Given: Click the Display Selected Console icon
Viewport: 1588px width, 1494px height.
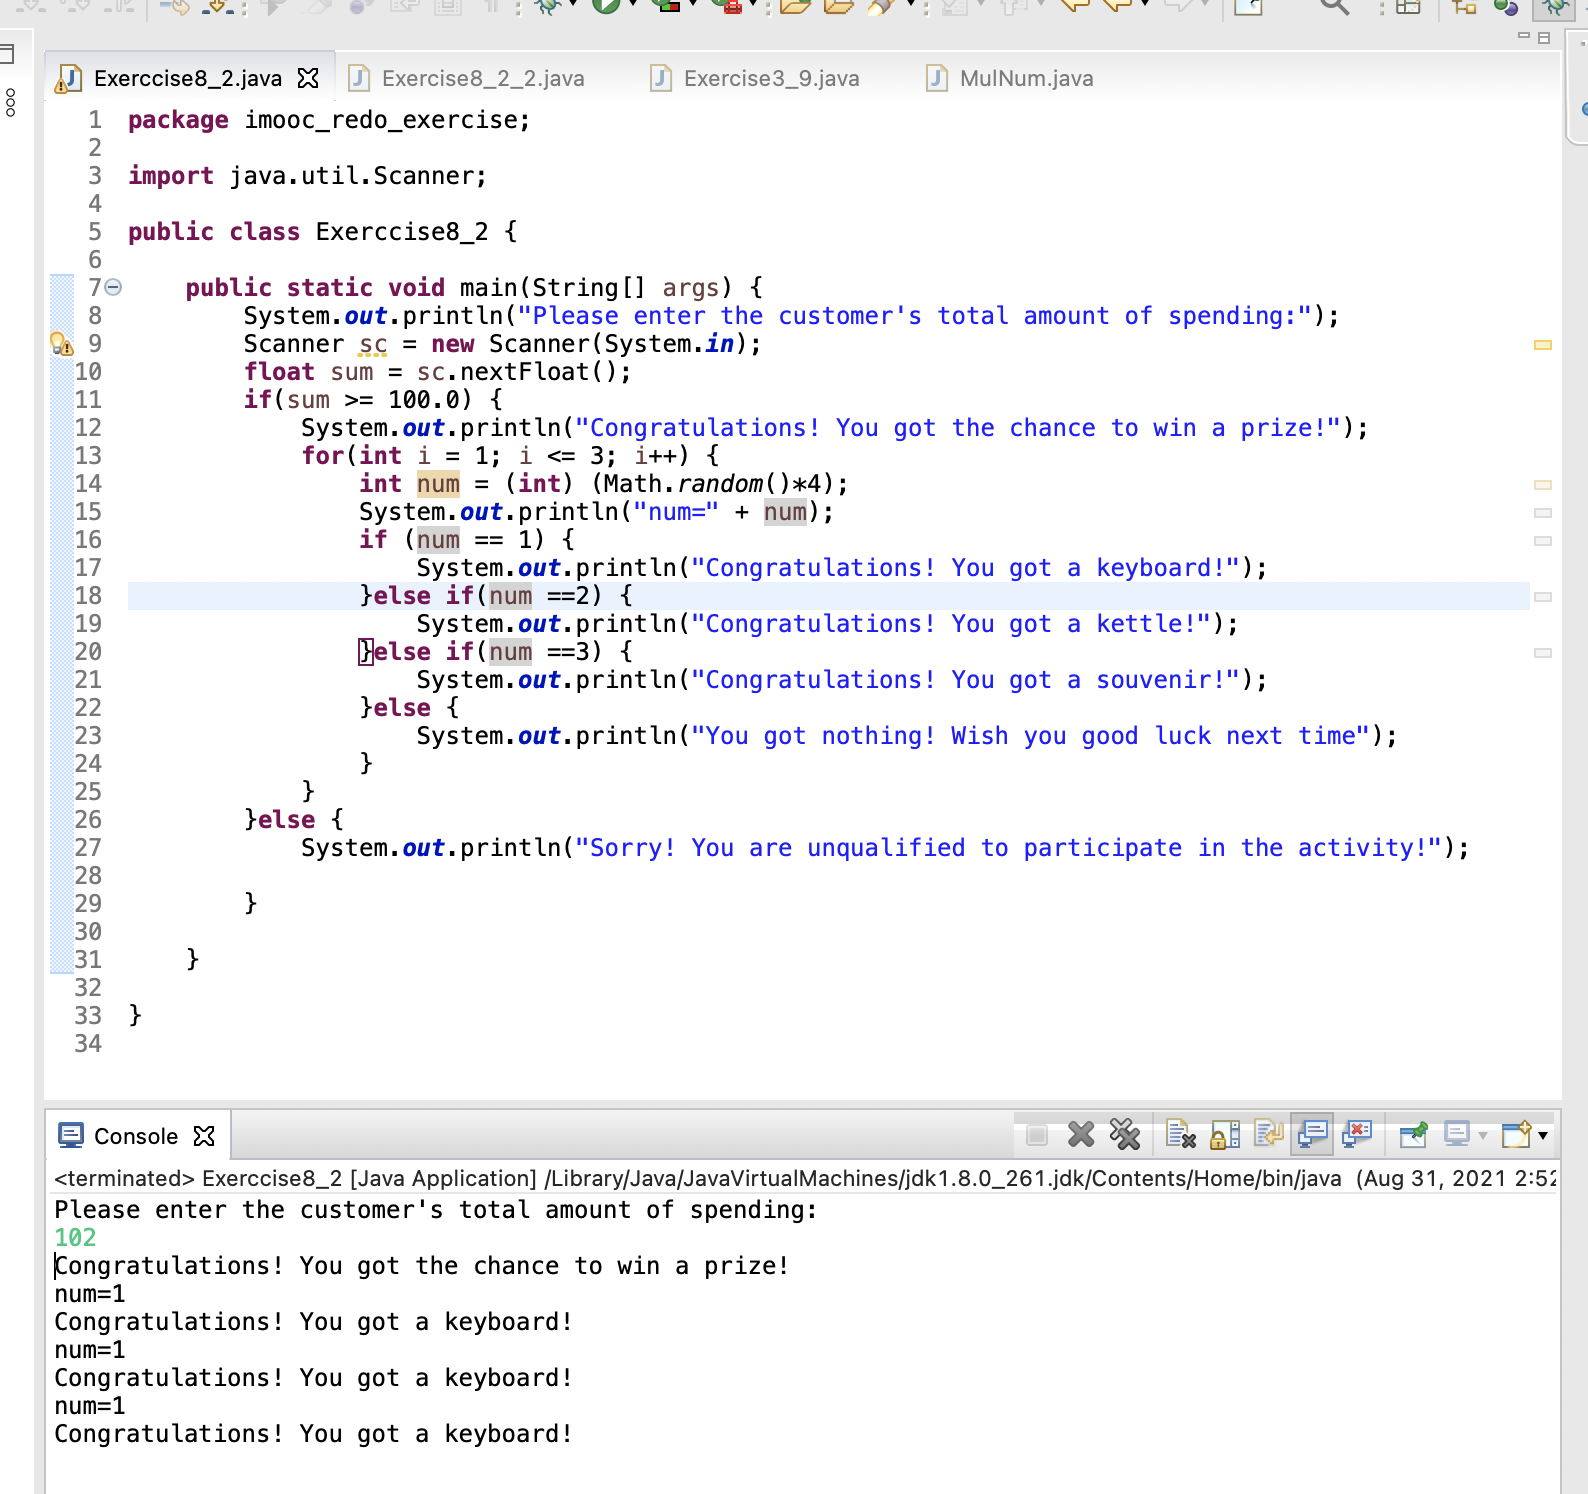Looking at the screenshot, I should point(1457,1135).
